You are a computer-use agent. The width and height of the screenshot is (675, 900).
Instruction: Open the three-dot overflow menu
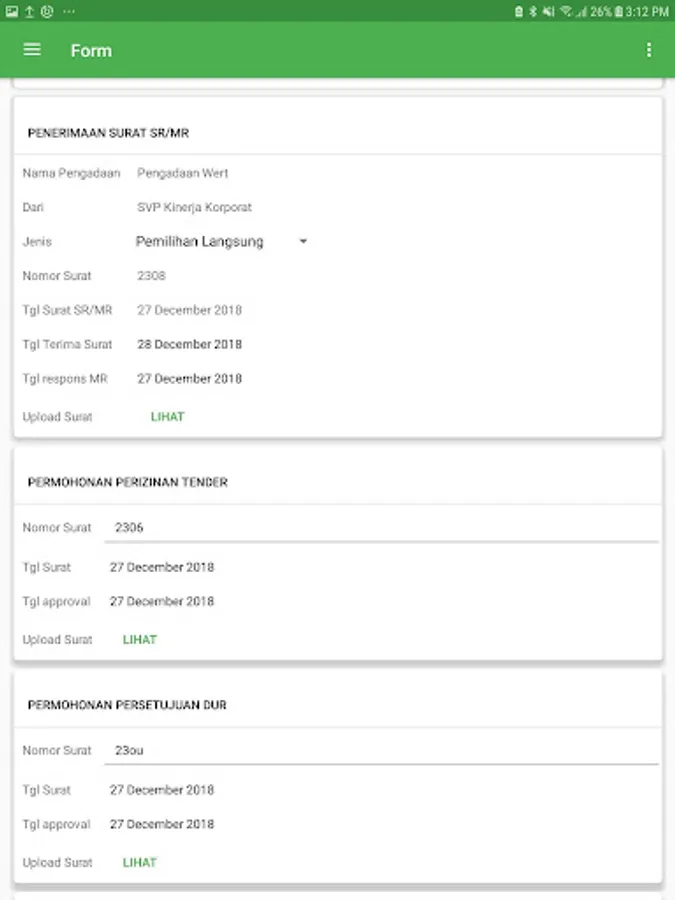click(x=648, y=50)
